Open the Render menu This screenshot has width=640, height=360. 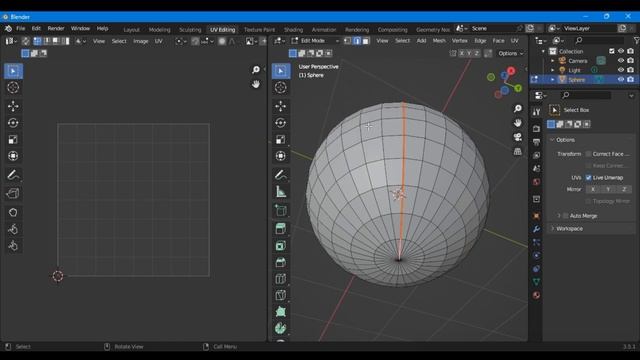pos(56,29)
